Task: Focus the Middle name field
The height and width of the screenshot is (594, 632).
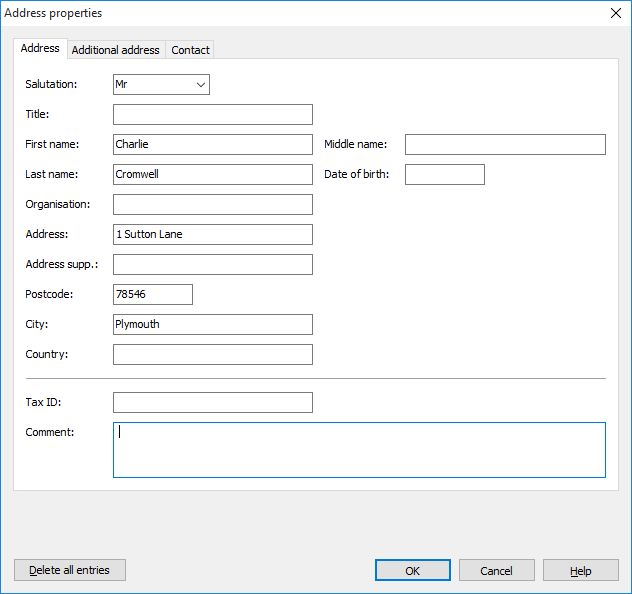Action: coord(505,144)
